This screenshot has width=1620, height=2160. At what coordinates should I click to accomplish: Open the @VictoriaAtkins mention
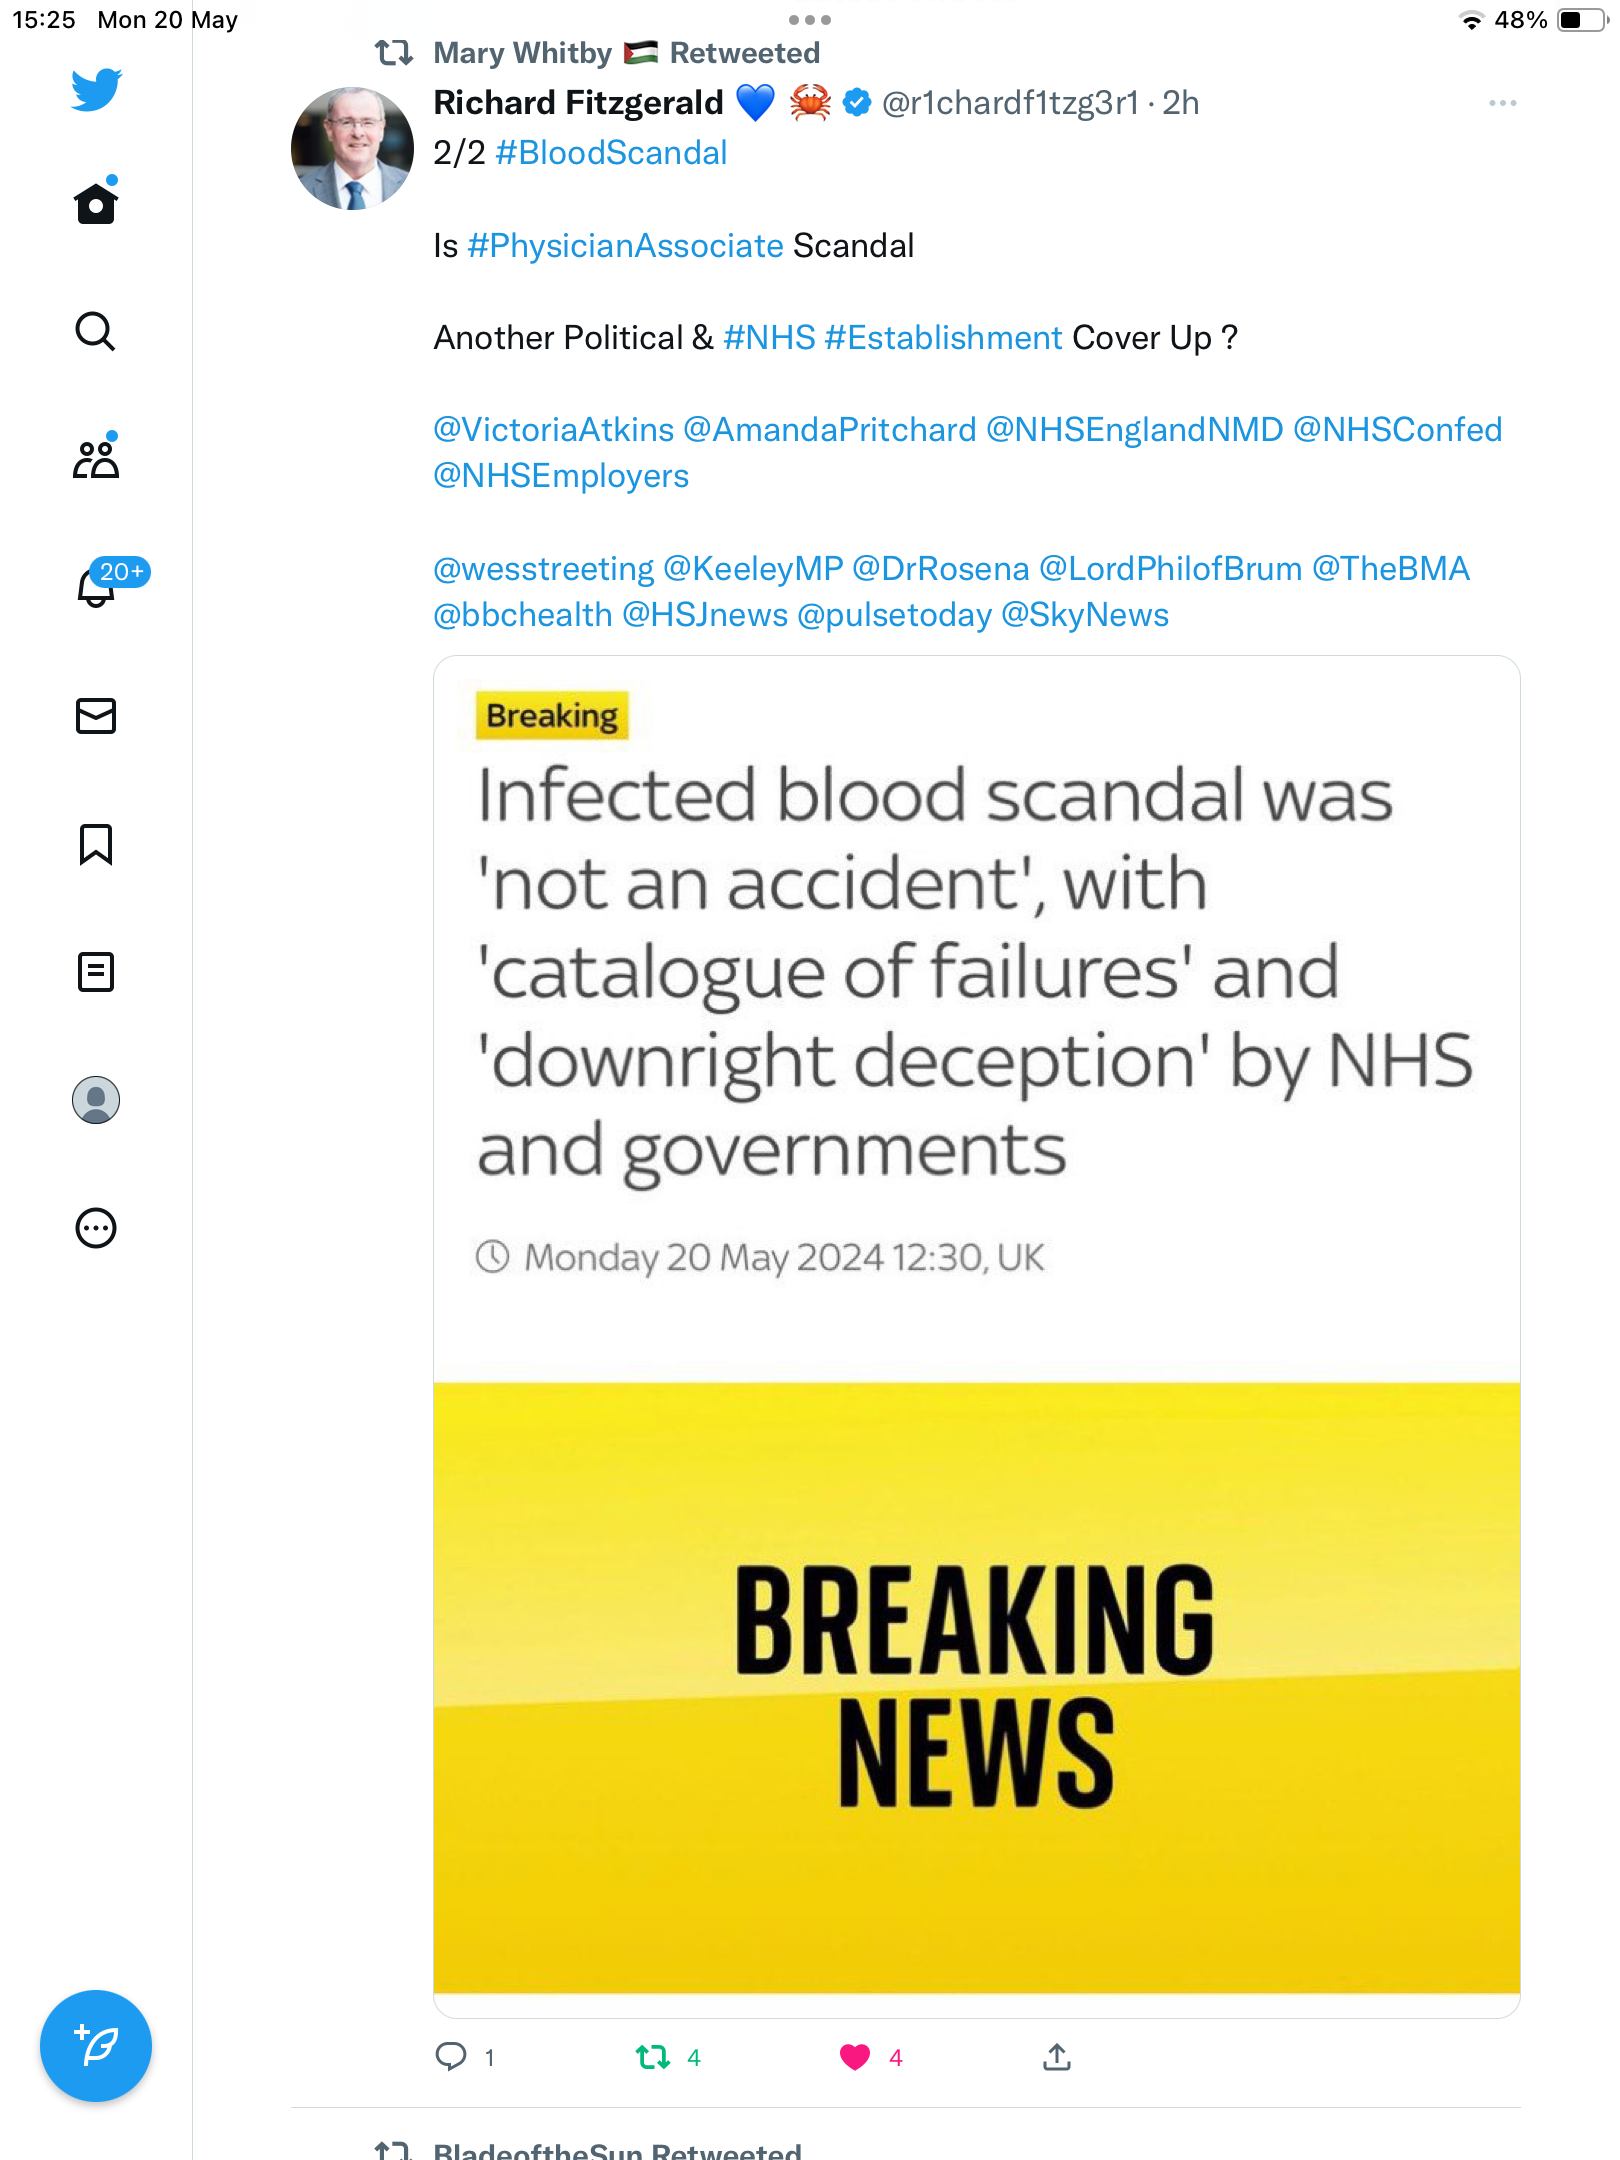coord(553,429)
